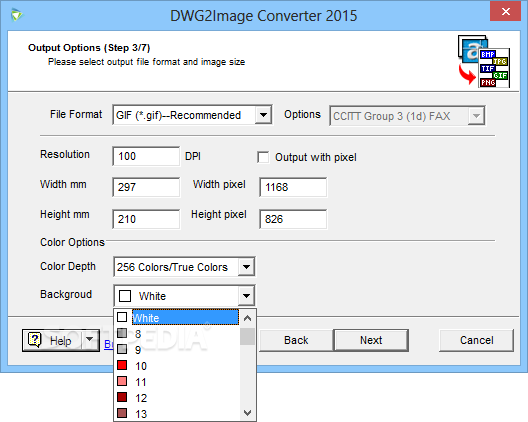Image resolution: width=528 pixels, height=422 pixels.
Task: Click the image formats converter logo
Action: coord(484,61)
